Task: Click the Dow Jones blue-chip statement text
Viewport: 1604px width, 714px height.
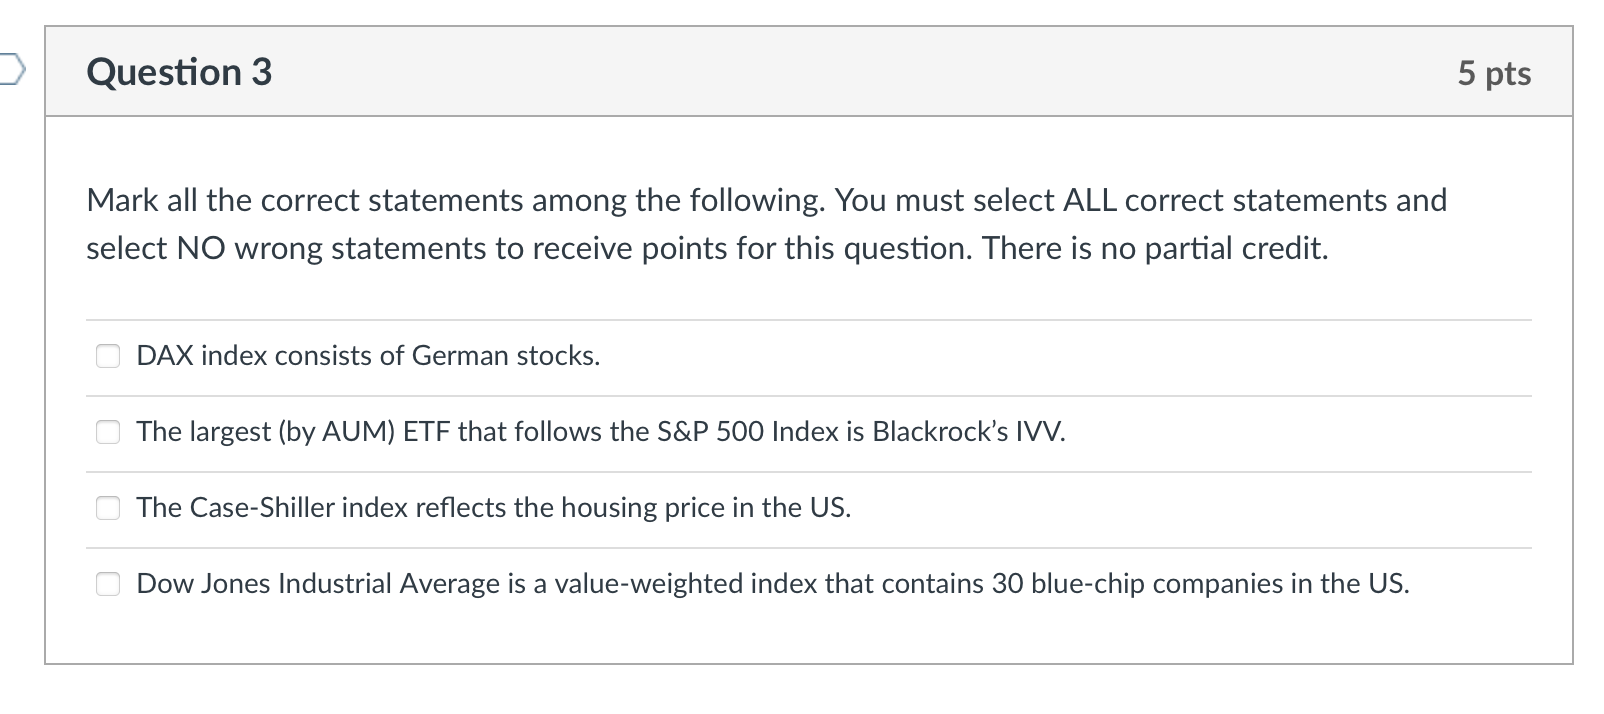Action: tap(772, 583)
